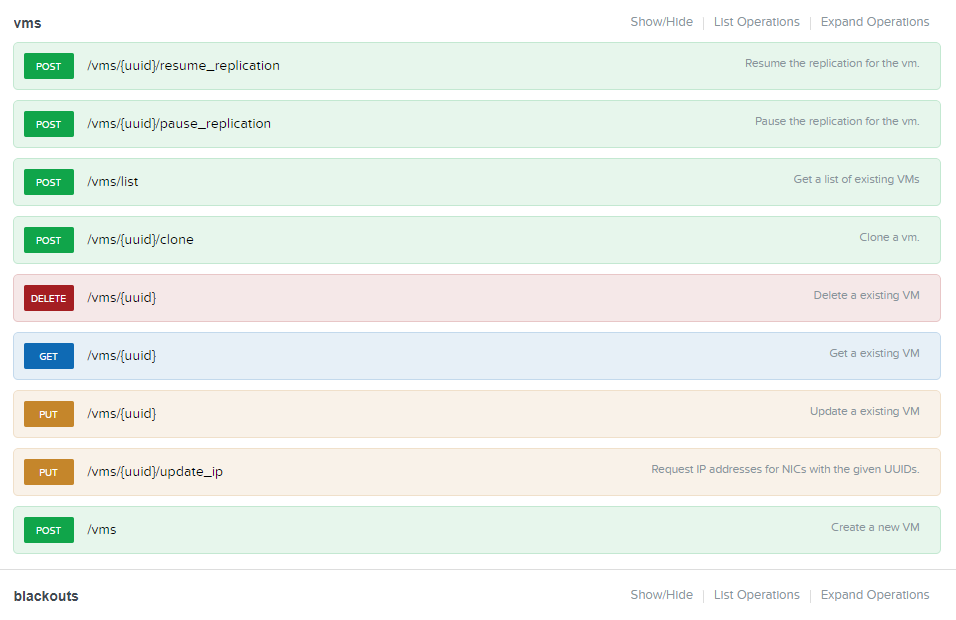This screenshot has height=620, width=956.
Task: Click 'Request IP addresses for NICs' description
Action: (785, 469)
